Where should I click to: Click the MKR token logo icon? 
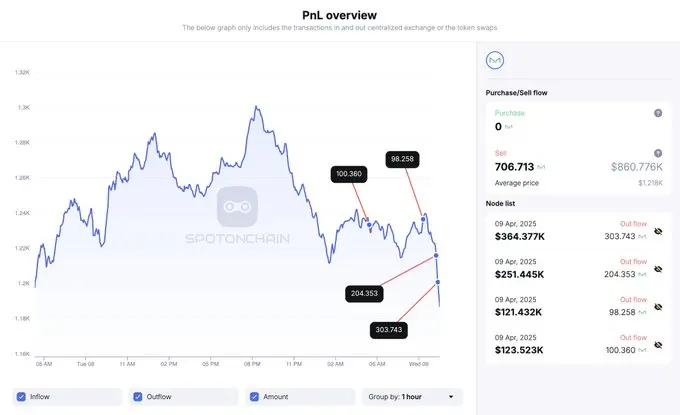tap(495, 61)
